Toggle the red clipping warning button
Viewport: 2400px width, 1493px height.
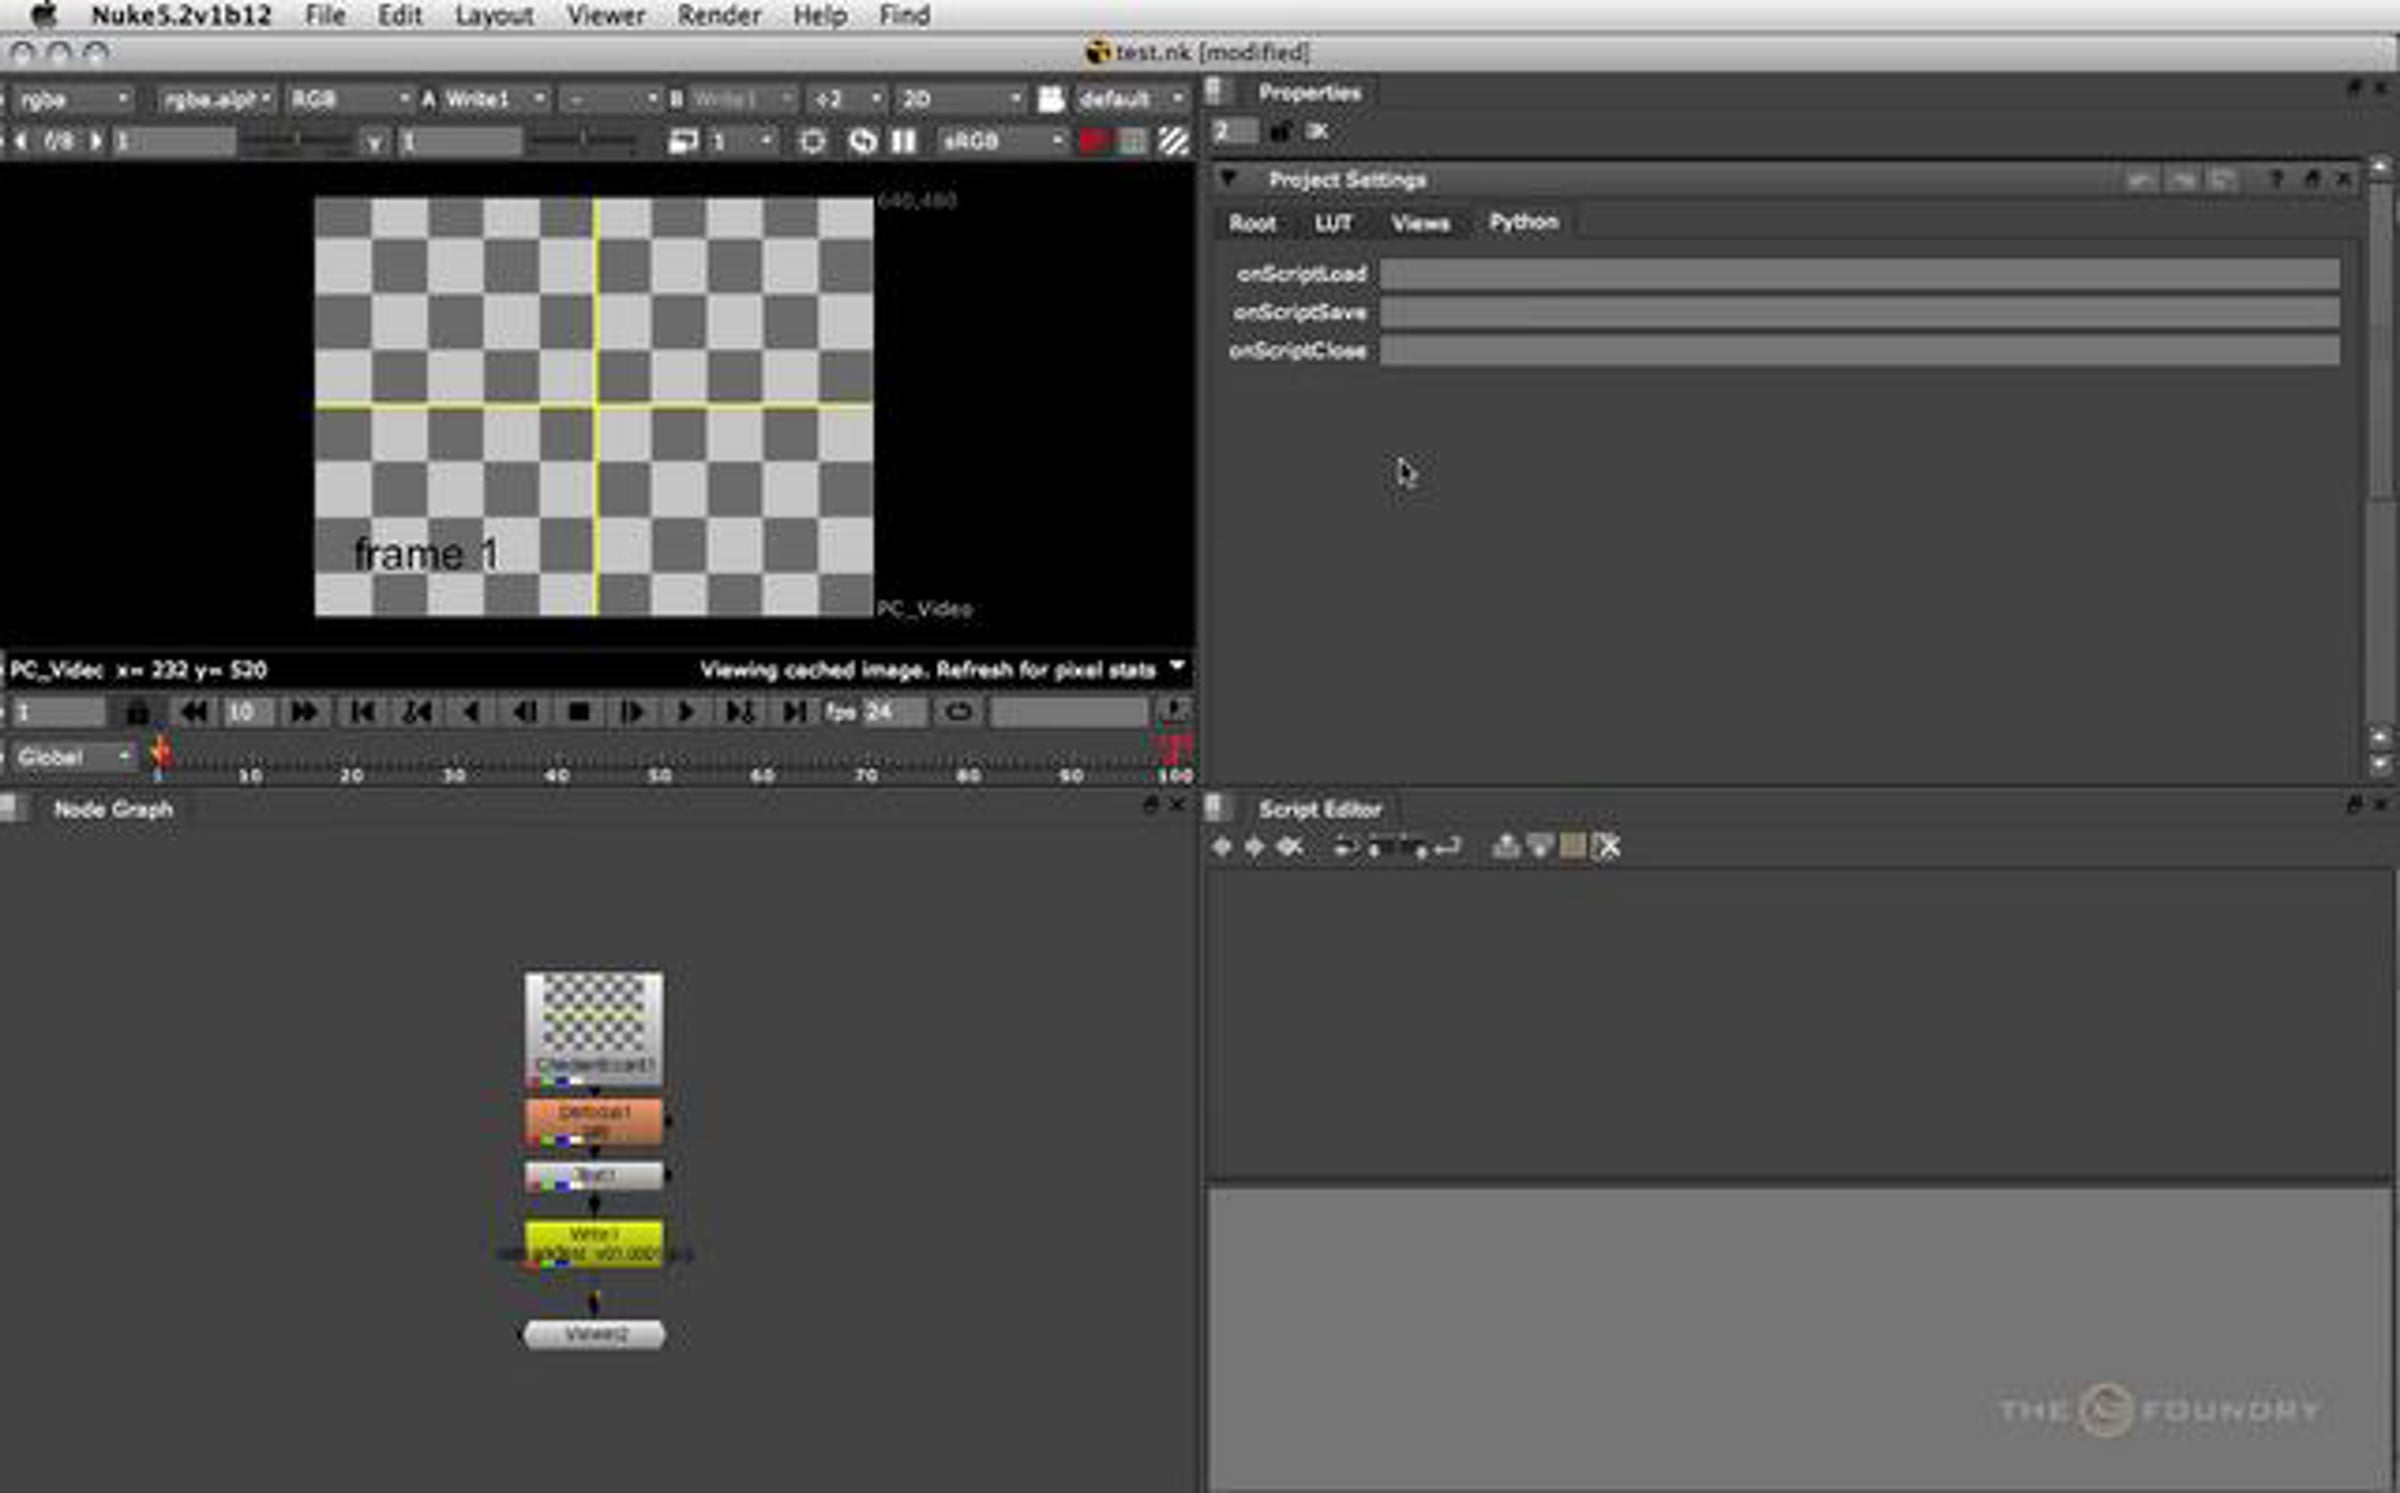pyautogui.click(x=1093, y=141)
